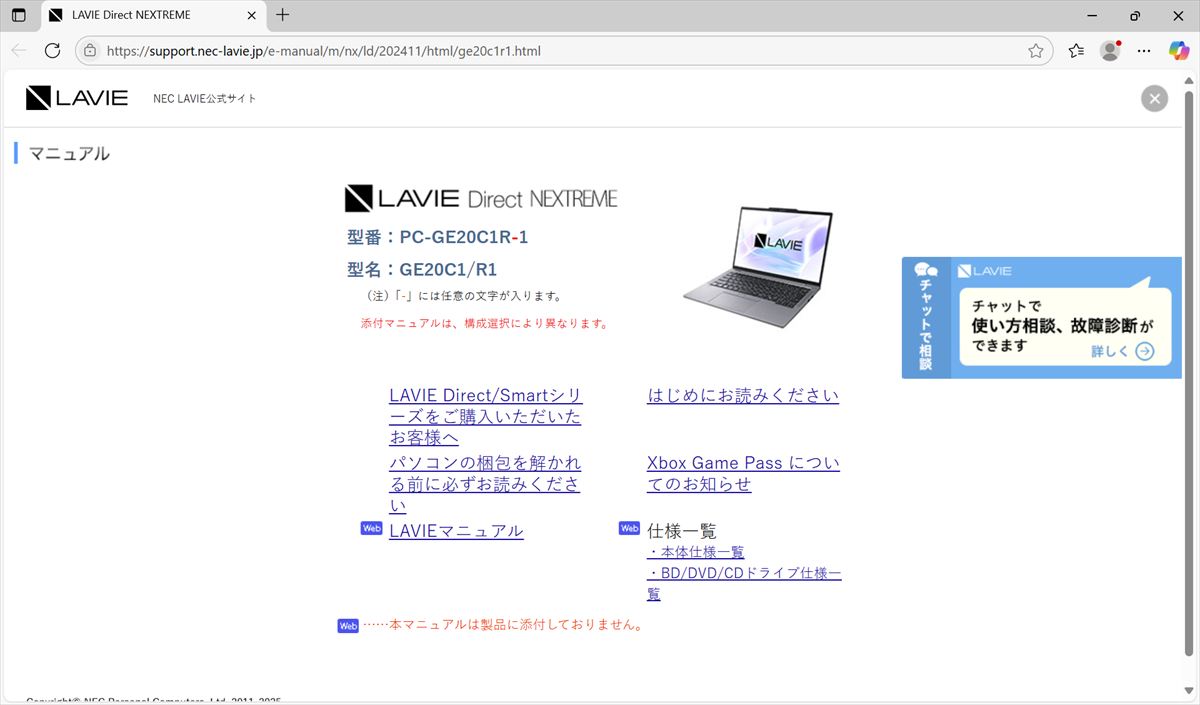The image size is (1200, 705).
Task: Click the red 添付マニュアル note text
Action: click(x=484, y=323)
